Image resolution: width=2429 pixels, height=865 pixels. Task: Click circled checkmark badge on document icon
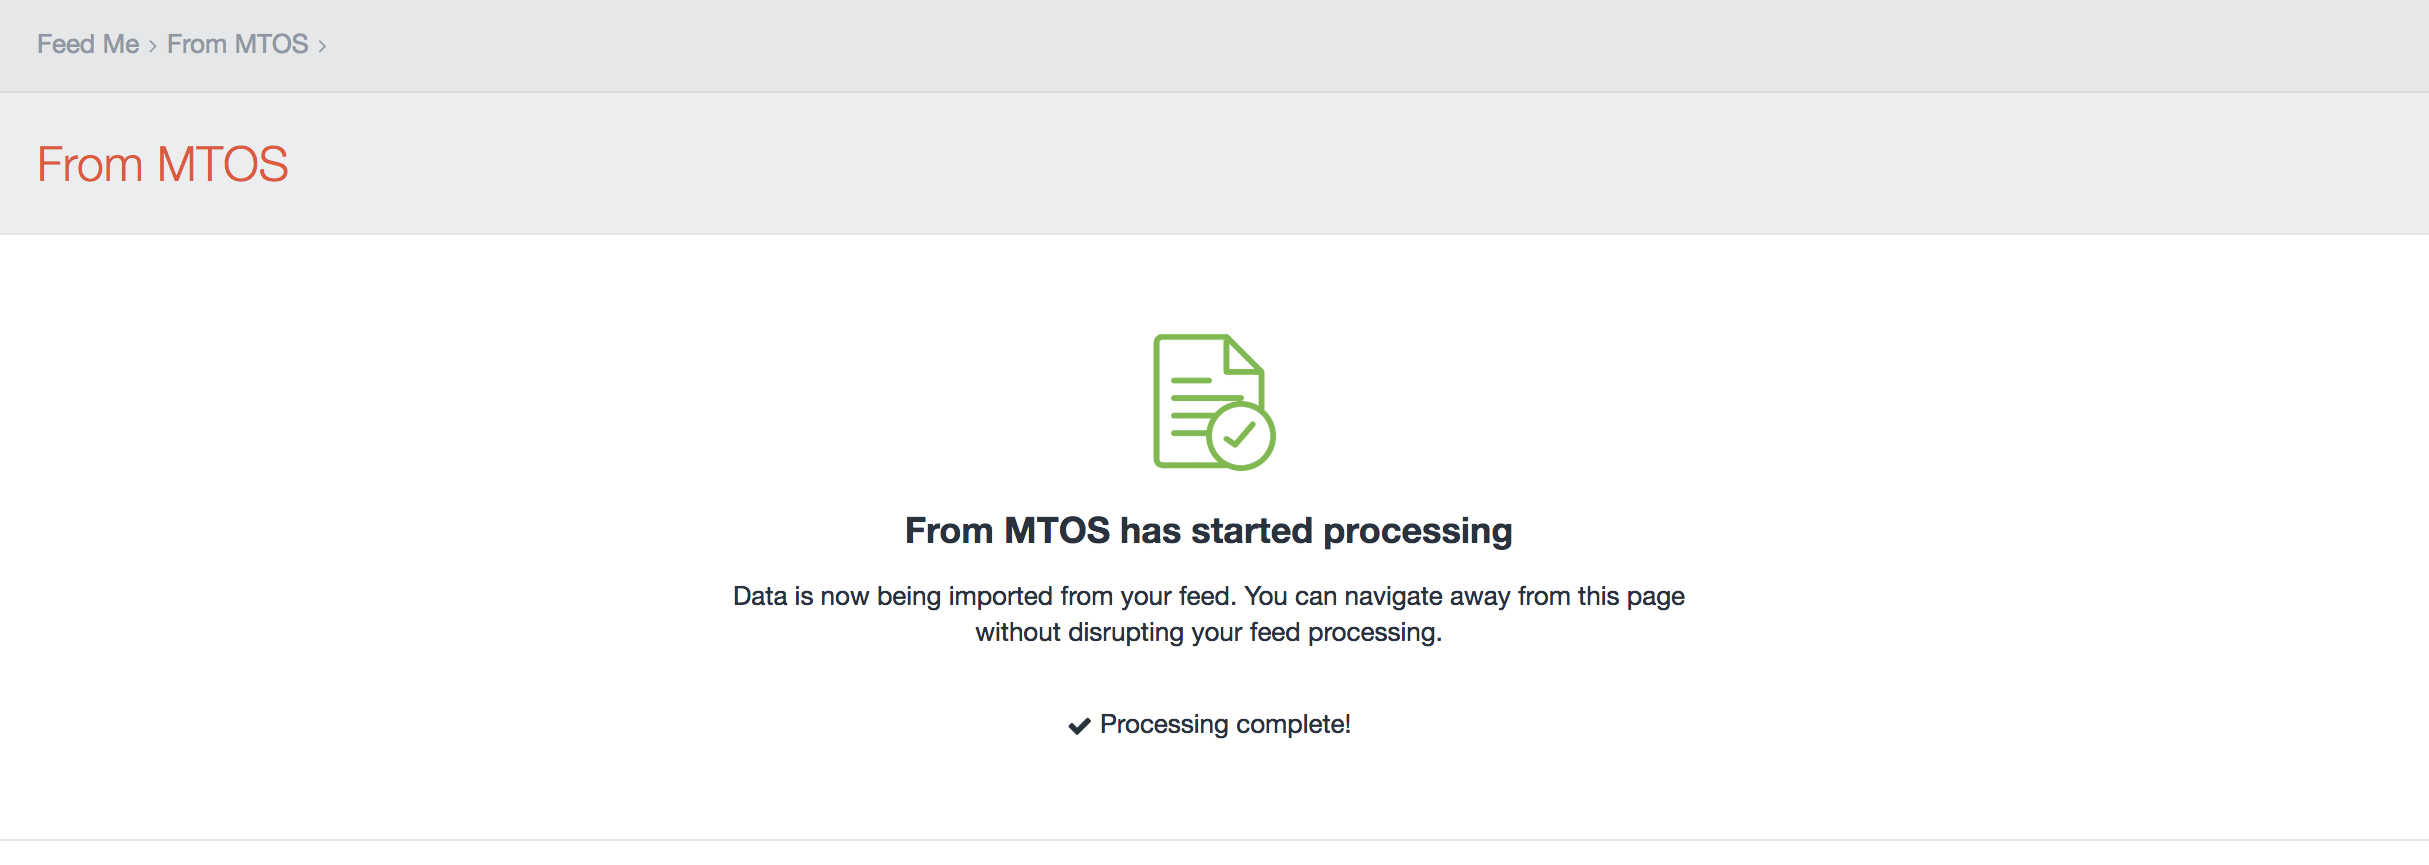(1240, 435)
